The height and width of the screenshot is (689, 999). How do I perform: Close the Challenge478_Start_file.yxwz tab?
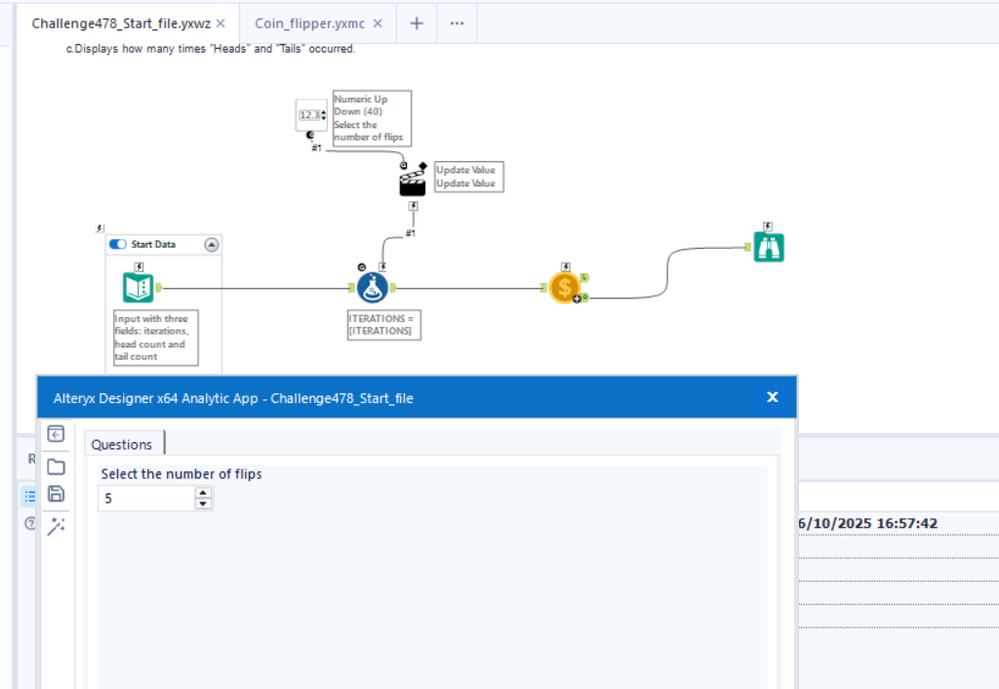tap(220, 24)
